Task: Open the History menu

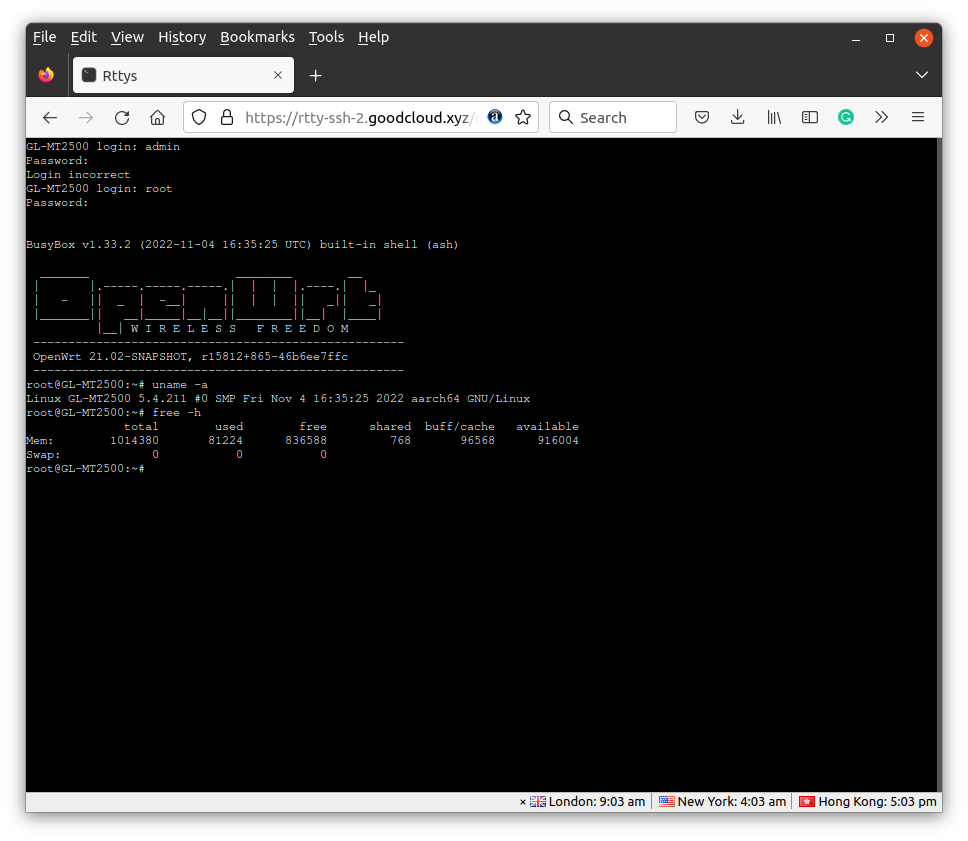Action: pyautogui.click(x=182, y=37)
